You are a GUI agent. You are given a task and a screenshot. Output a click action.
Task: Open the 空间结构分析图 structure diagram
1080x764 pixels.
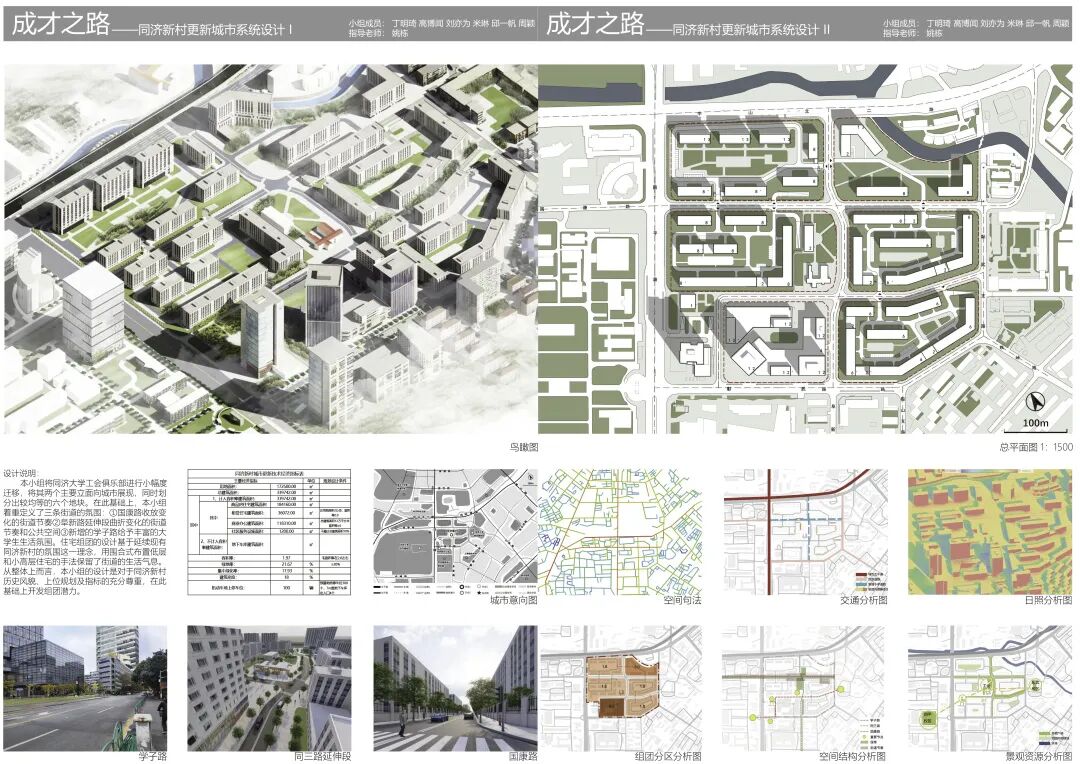click(x=805, y=688)
